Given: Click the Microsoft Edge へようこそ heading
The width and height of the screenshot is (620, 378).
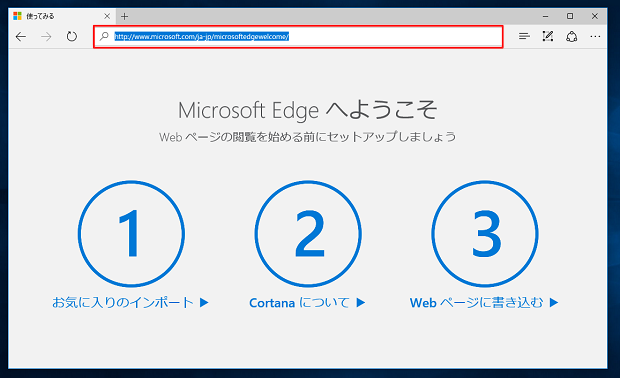Looking at the screenshot, I should tap(308, 110).
